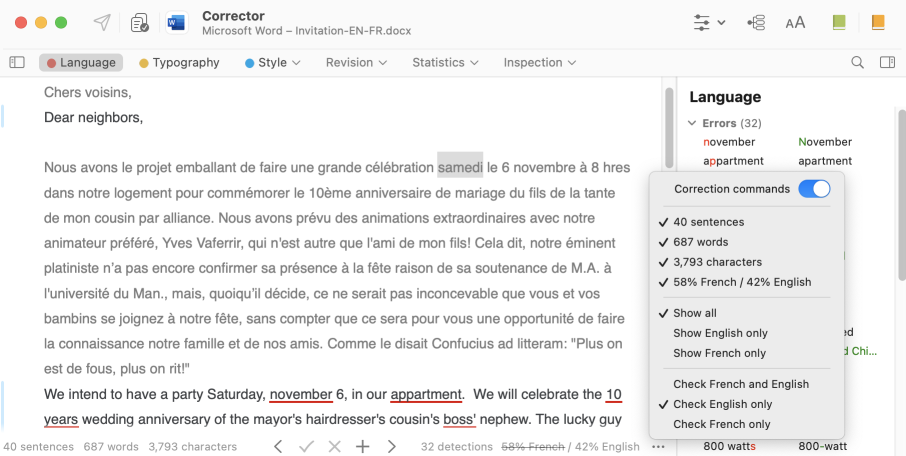Screen dimensions: 906x456
Task: Click the highlighted word samedi
Action: click(460, 168)
